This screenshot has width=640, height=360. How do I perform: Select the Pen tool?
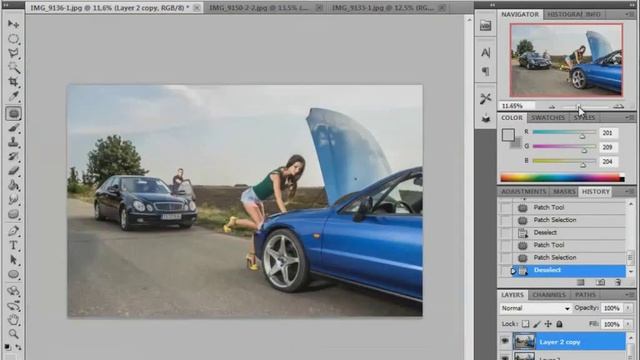point(13,231)
